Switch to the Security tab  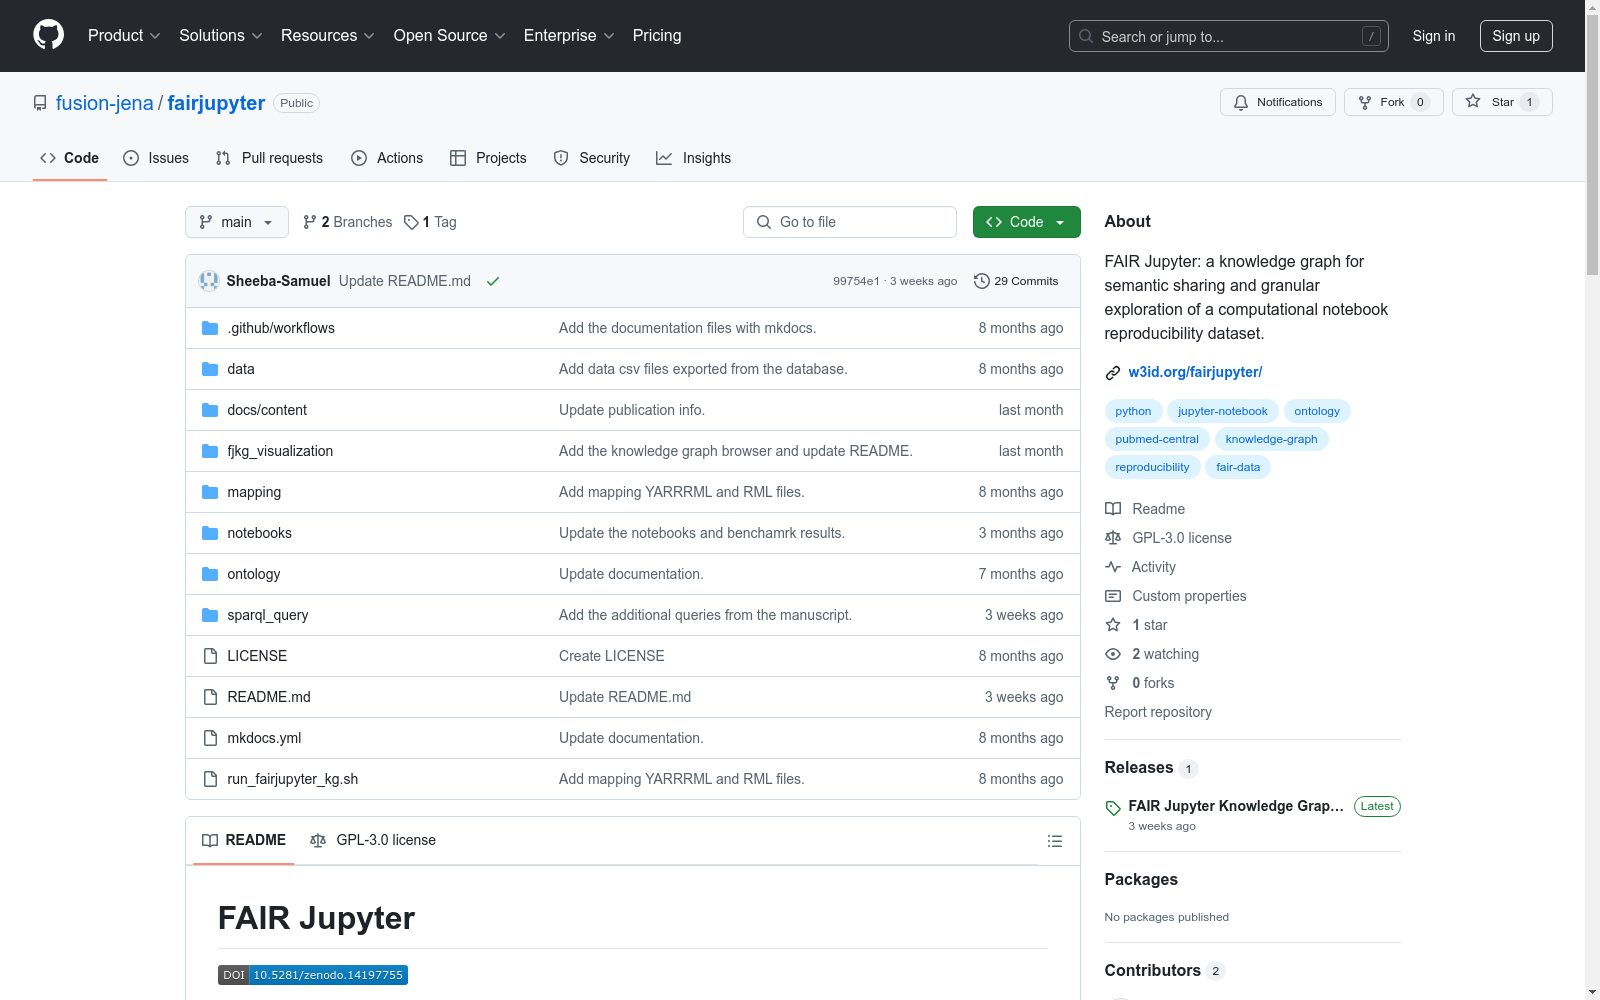pos(592,158)
